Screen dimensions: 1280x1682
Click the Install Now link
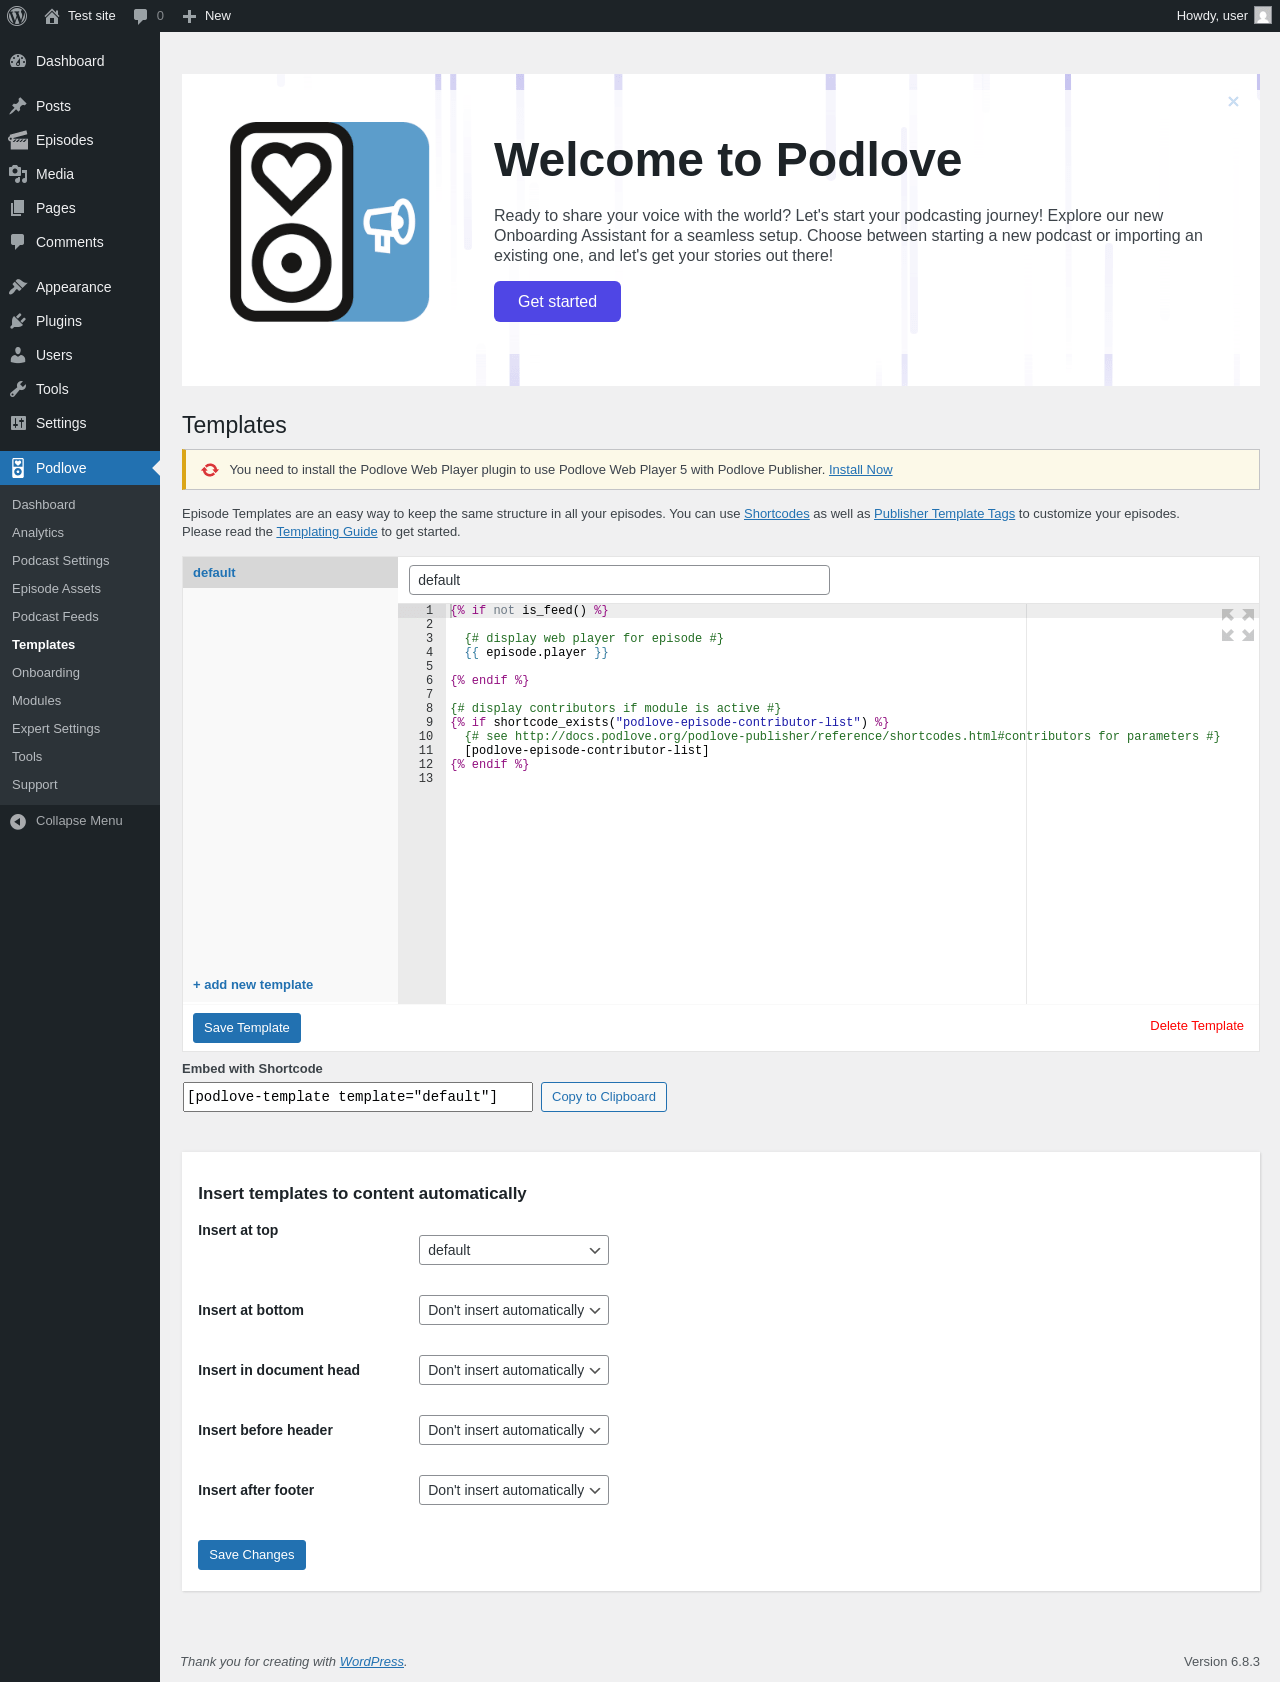click(861, 470)
